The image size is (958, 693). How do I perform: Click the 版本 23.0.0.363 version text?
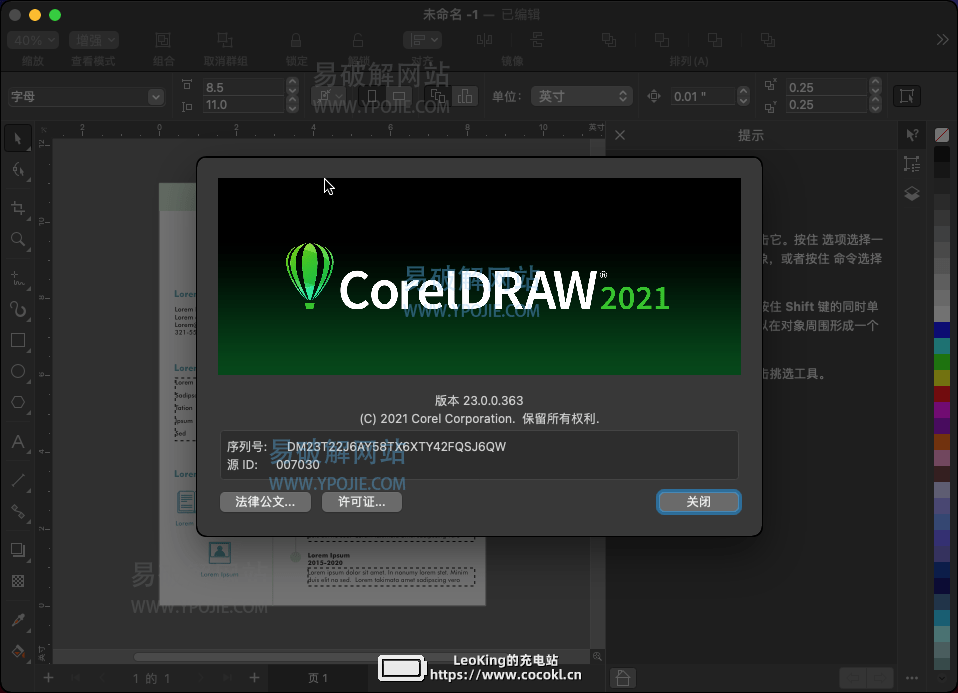479,401
